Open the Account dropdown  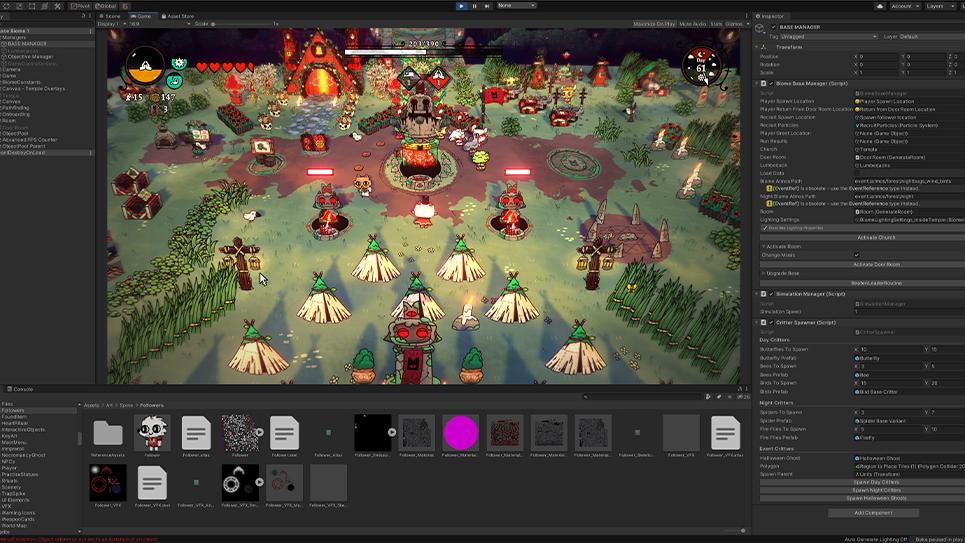coord(904,6)
